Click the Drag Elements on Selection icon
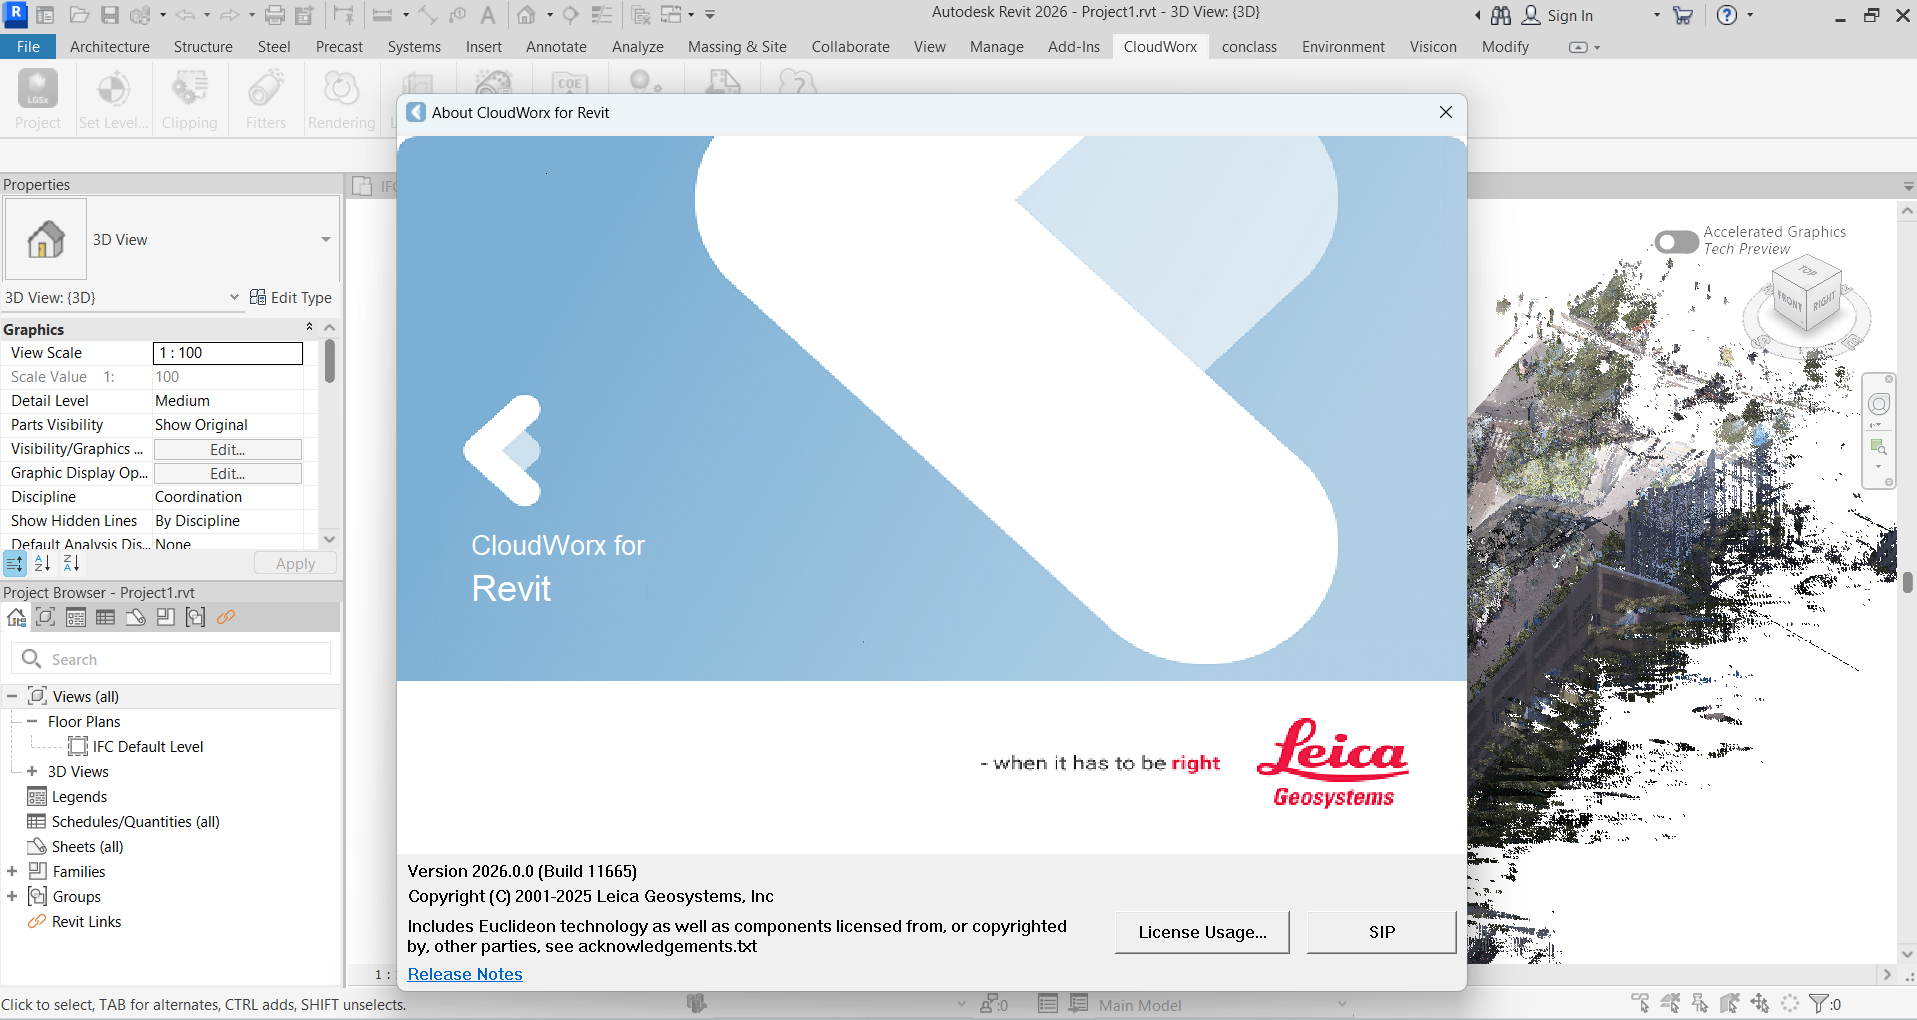 coord(1760,1003)
